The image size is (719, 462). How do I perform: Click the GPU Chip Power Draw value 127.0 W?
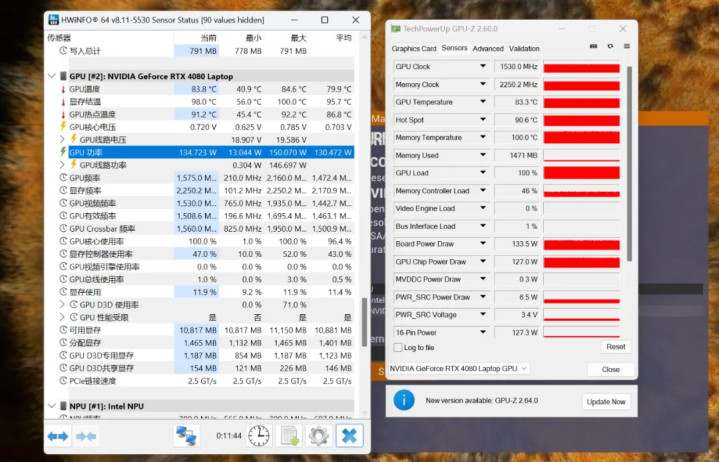pos(518,261)
